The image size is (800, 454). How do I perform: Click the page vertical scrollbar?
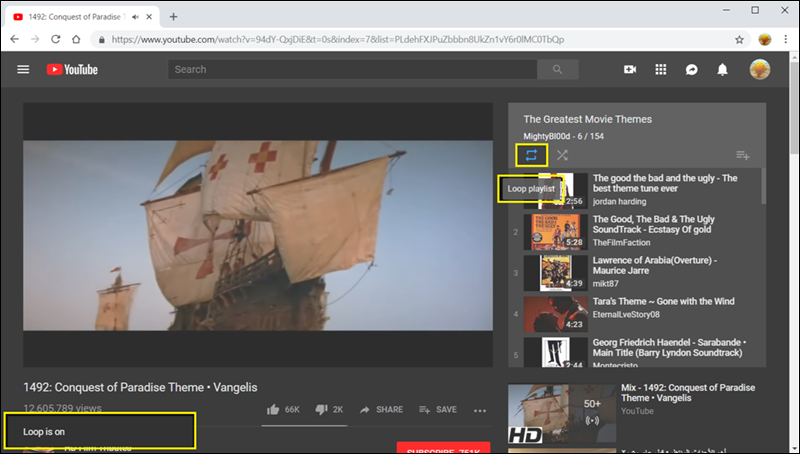point(795,110)
